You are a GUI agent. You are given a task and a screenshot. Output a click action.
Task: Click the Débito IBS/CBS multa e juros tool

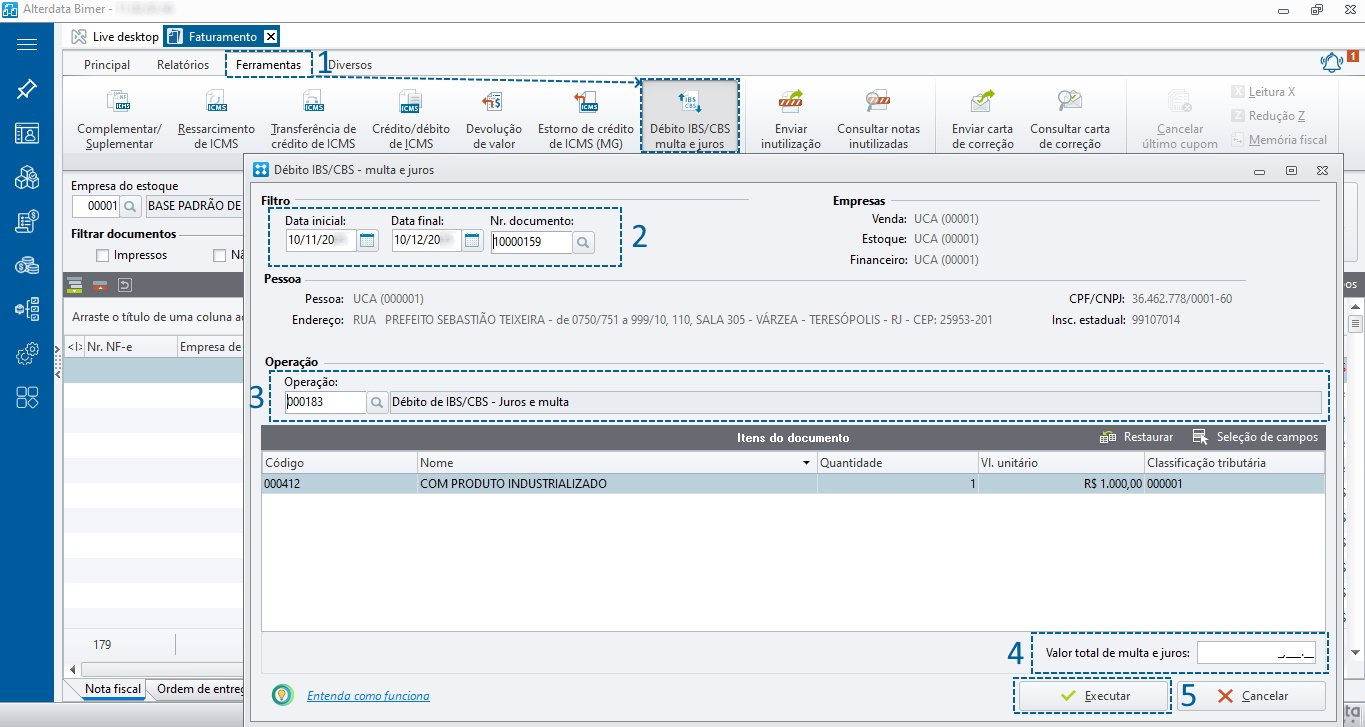[689, 118]
